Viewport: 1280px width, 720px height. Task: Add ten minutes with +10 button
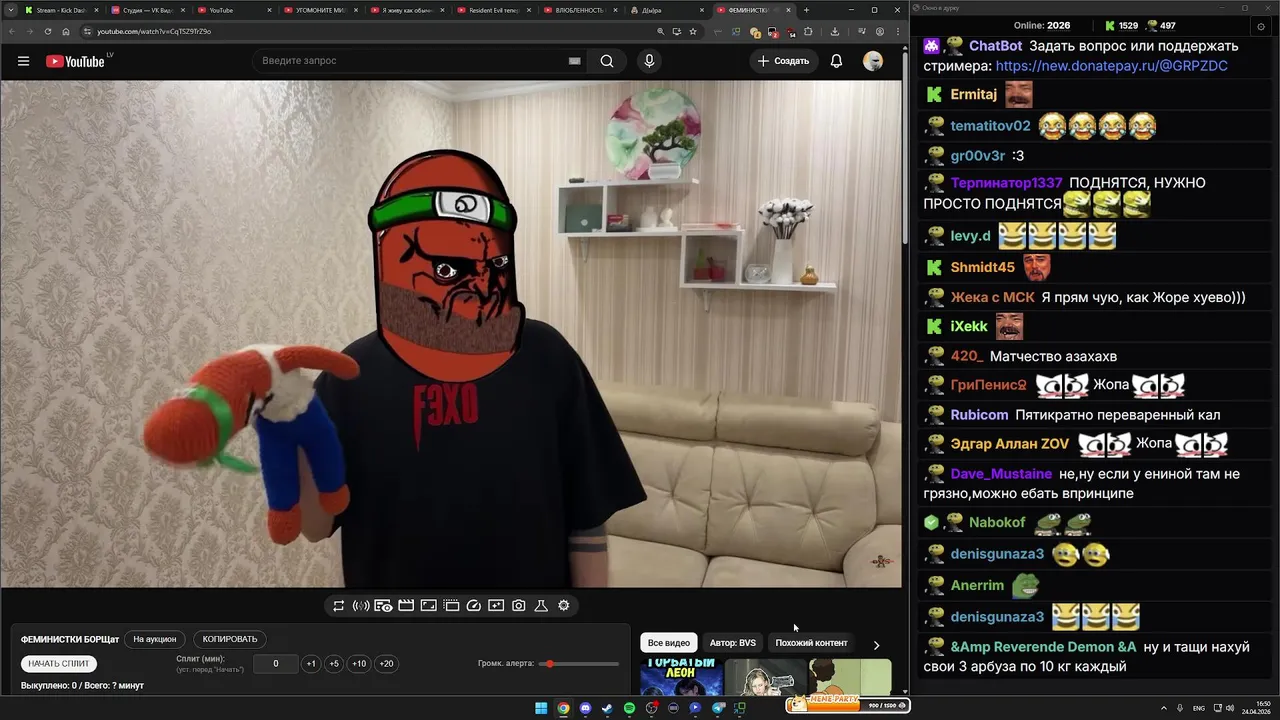(359, 663)
